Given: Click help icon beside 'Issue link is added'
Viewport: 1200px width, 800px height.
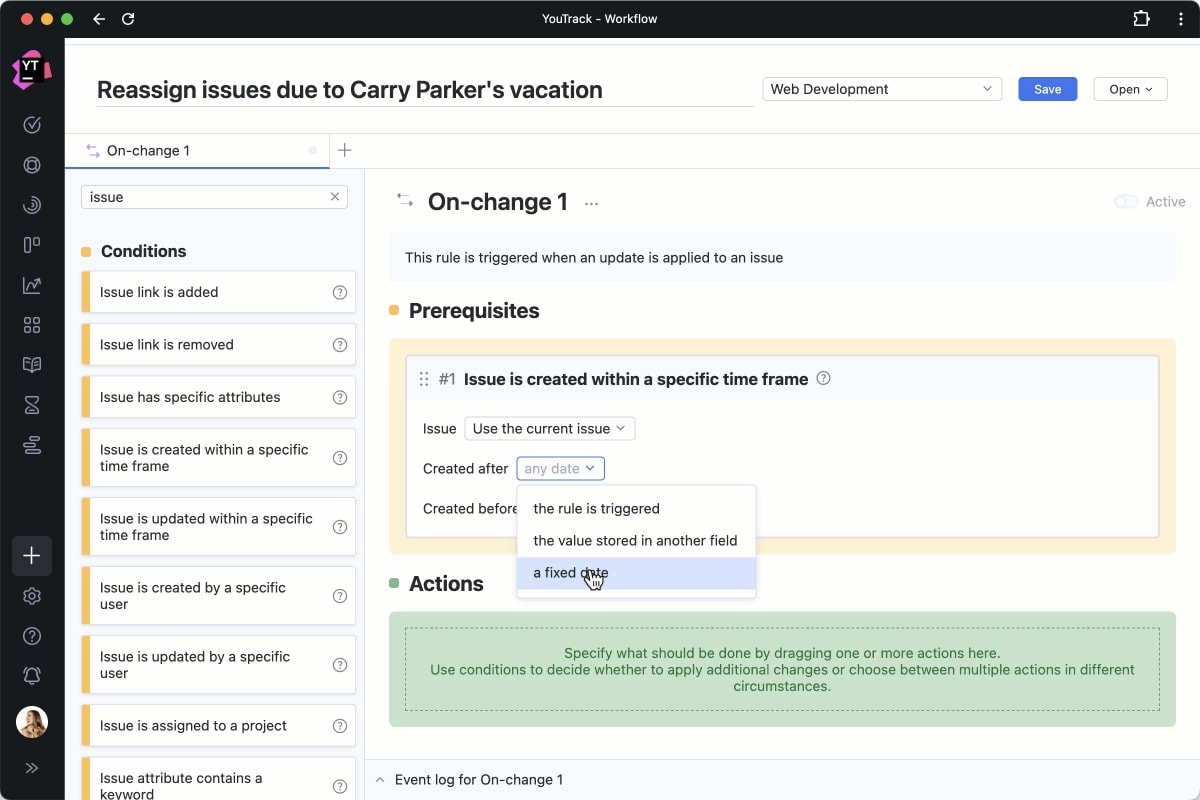Looking at the screenshot, I should (339, 292).
